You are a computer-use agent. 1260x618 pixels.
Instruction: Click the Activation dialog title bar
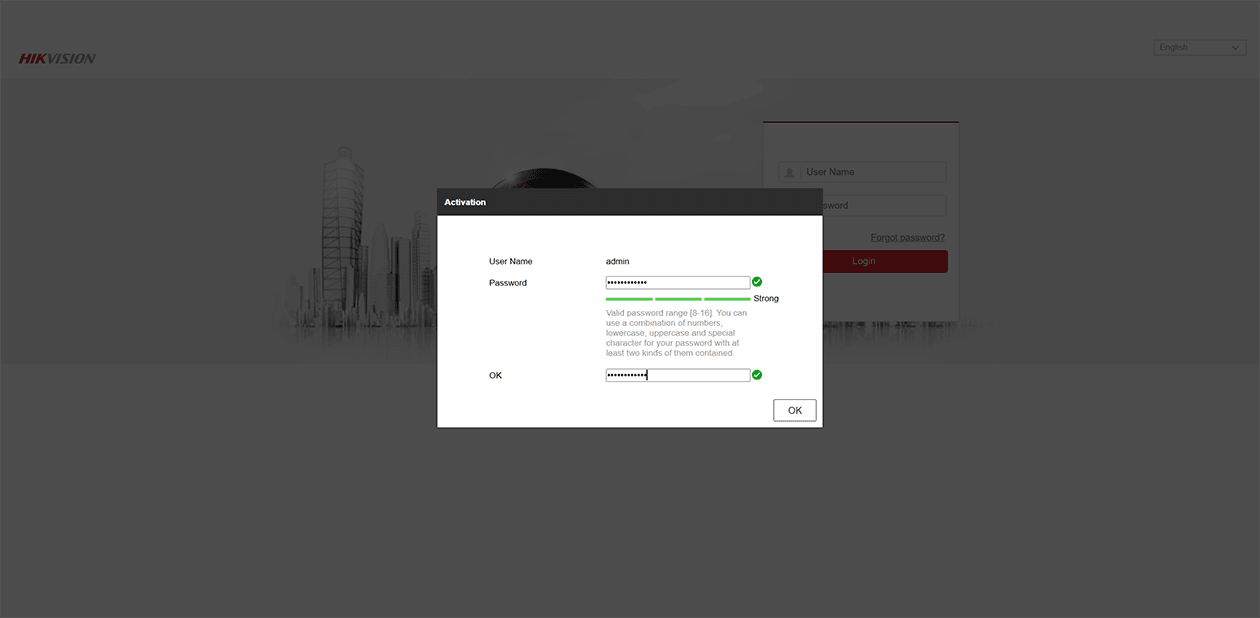pyautogui.click(x=629, y=202)
